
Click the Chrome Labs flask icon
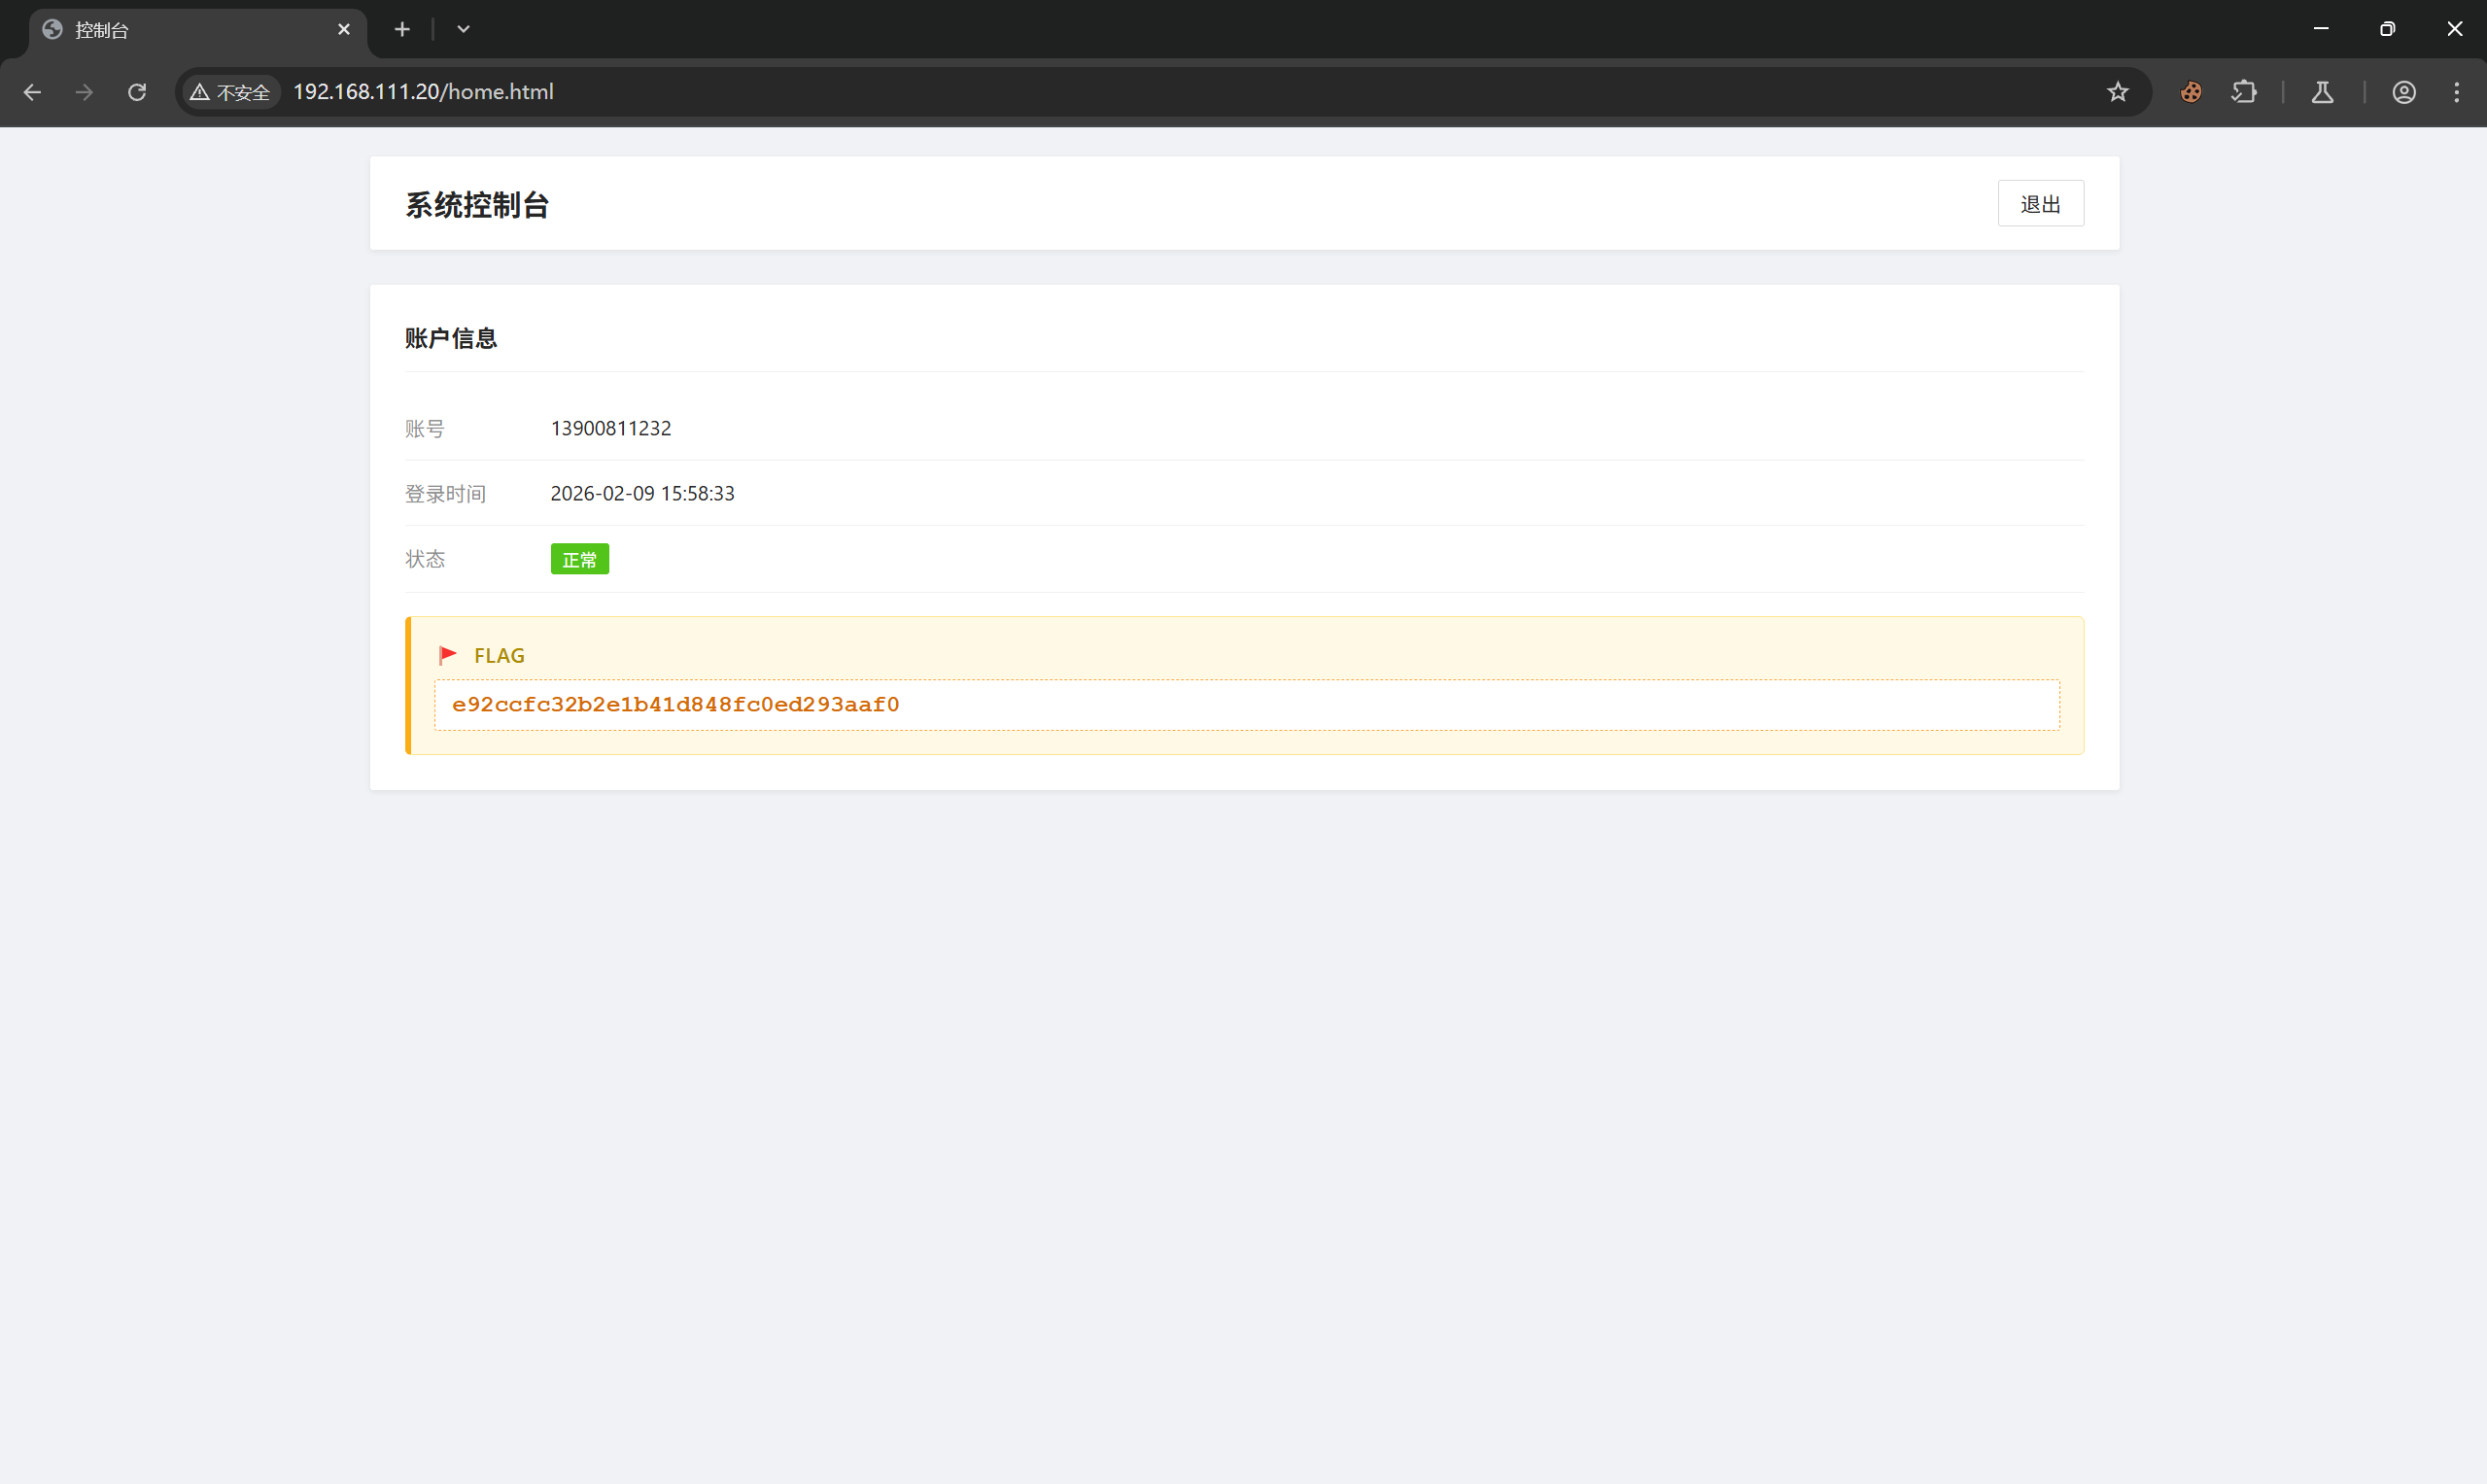point(2322,92)
